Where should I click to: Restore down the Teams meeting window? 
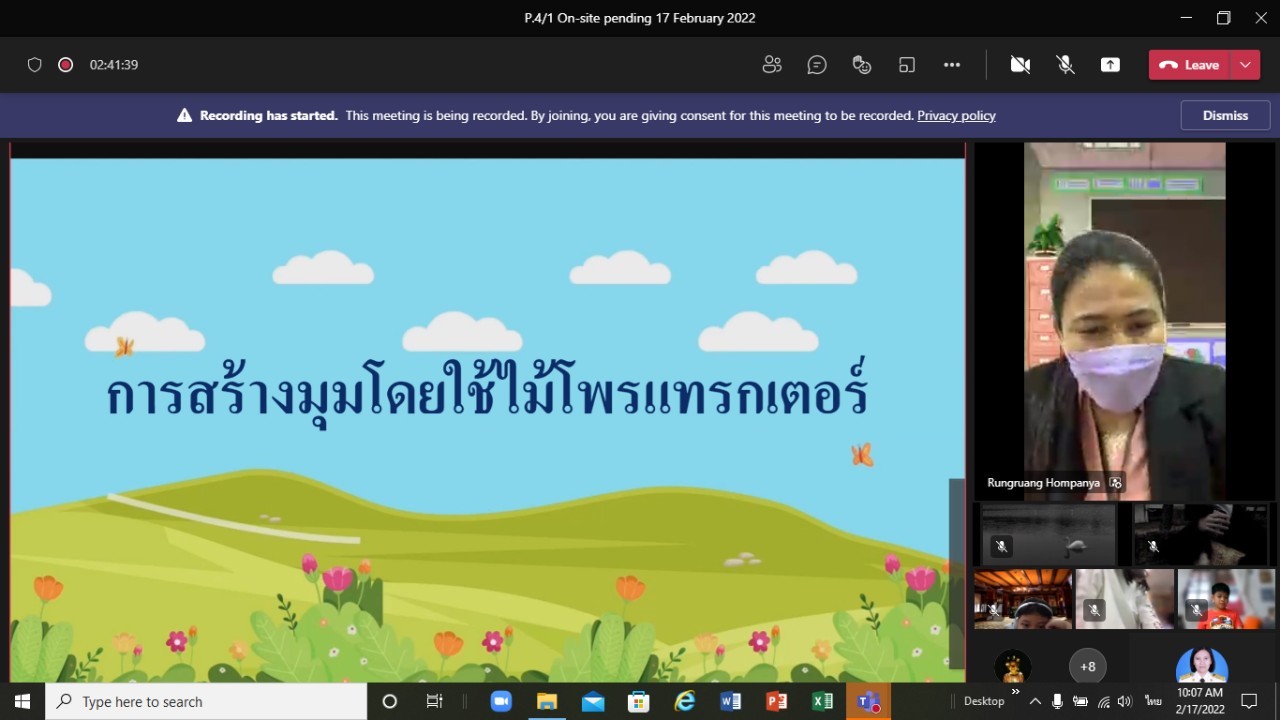click(1223, 18)
